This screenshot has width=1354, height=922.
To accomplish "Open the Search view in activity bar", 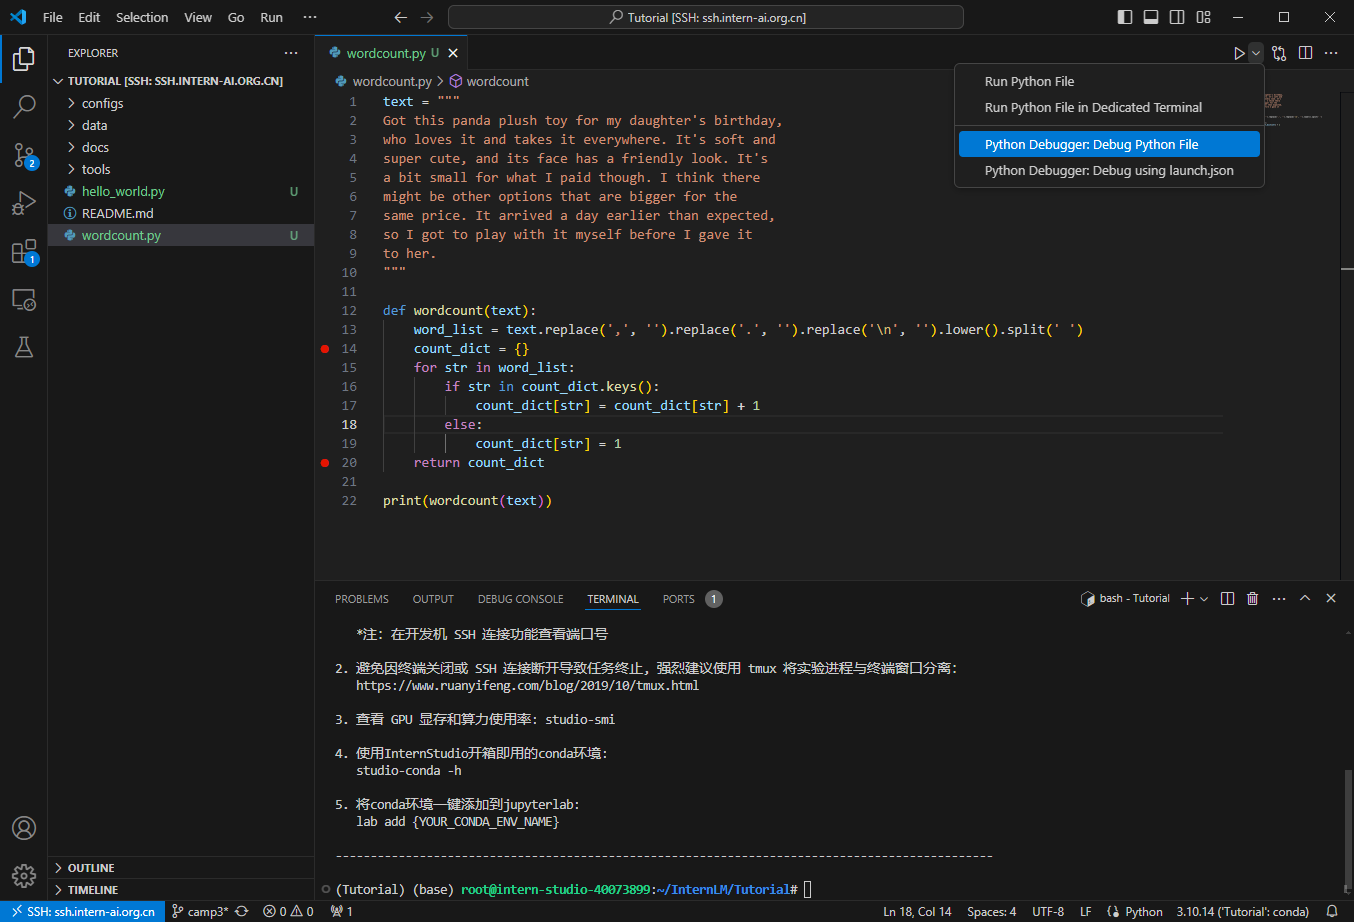I will coord(24,106).
